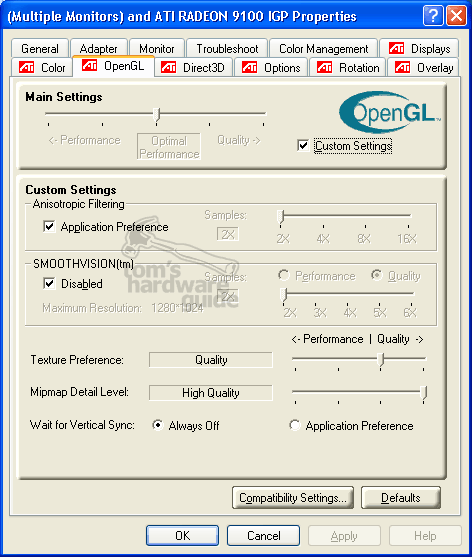This screenshot has height=557, width=472.
Task: Open the Color Management tab
Action: click(324, 48)
